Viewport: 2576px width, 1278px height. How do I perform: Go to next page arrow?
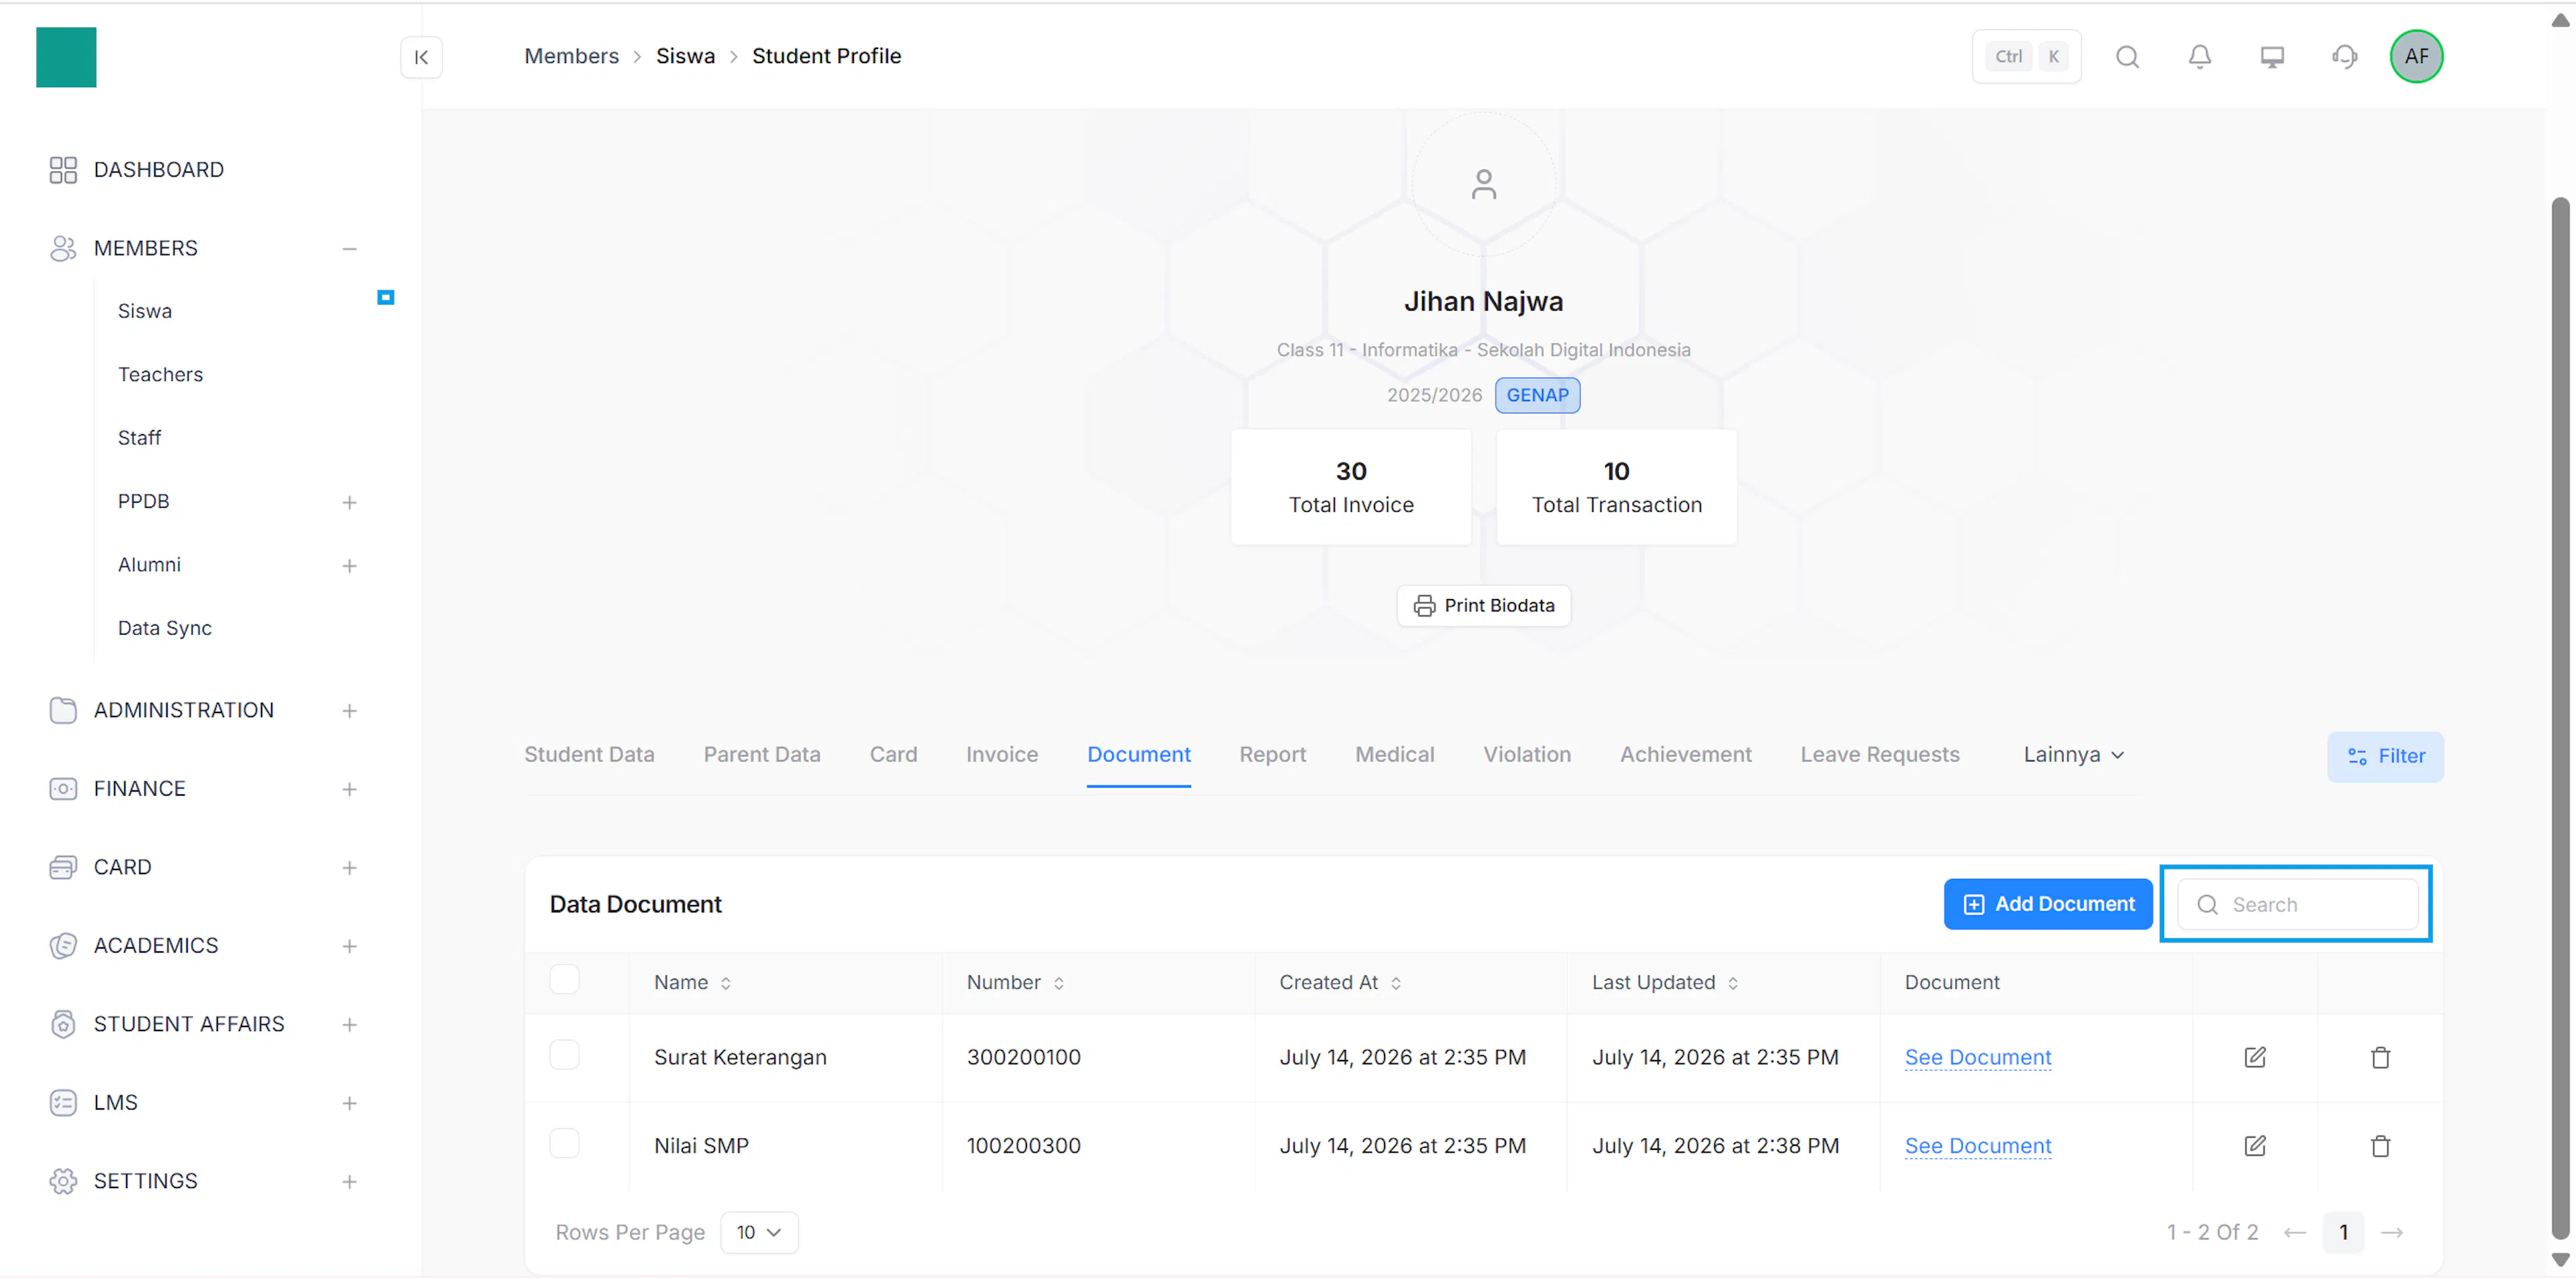click(x=2391, y=1232)
